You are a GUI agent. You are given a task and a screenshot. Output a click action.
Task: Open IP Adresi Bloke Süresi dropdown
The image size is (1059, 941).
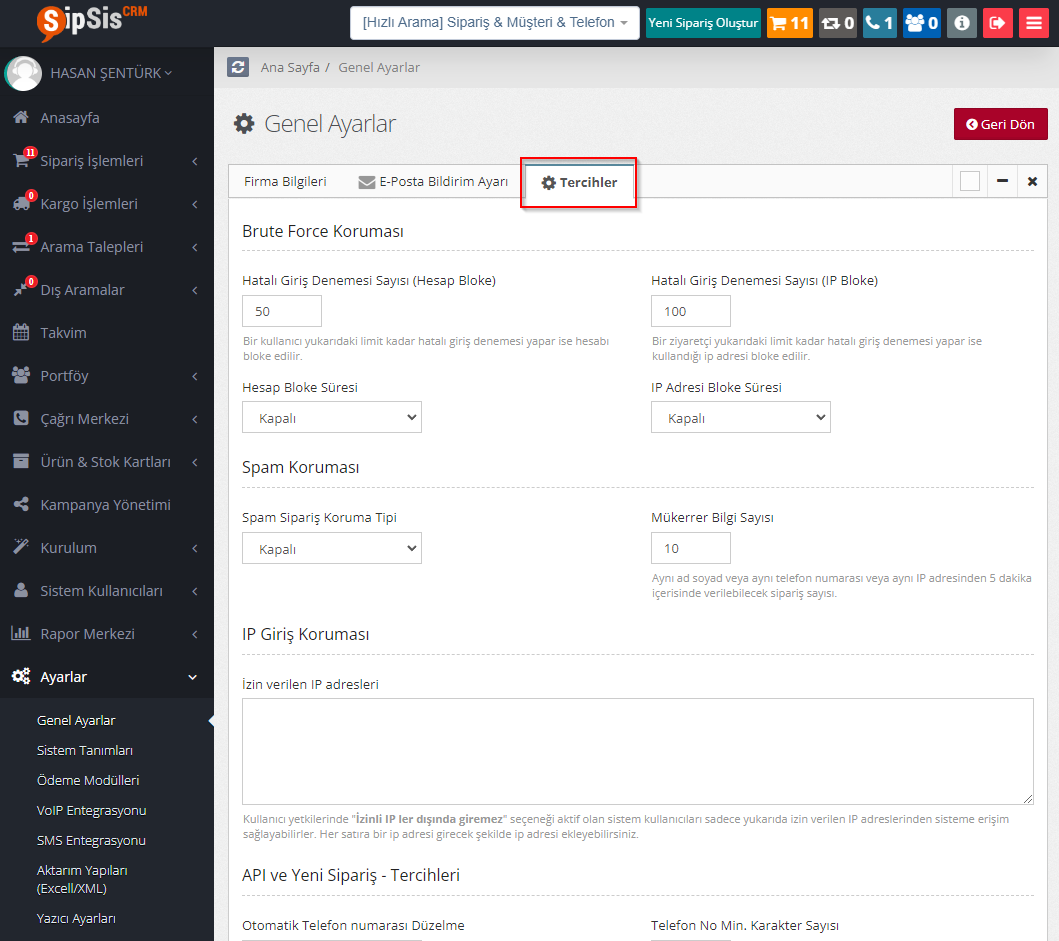pyautogui.click(x=740, y=418)
